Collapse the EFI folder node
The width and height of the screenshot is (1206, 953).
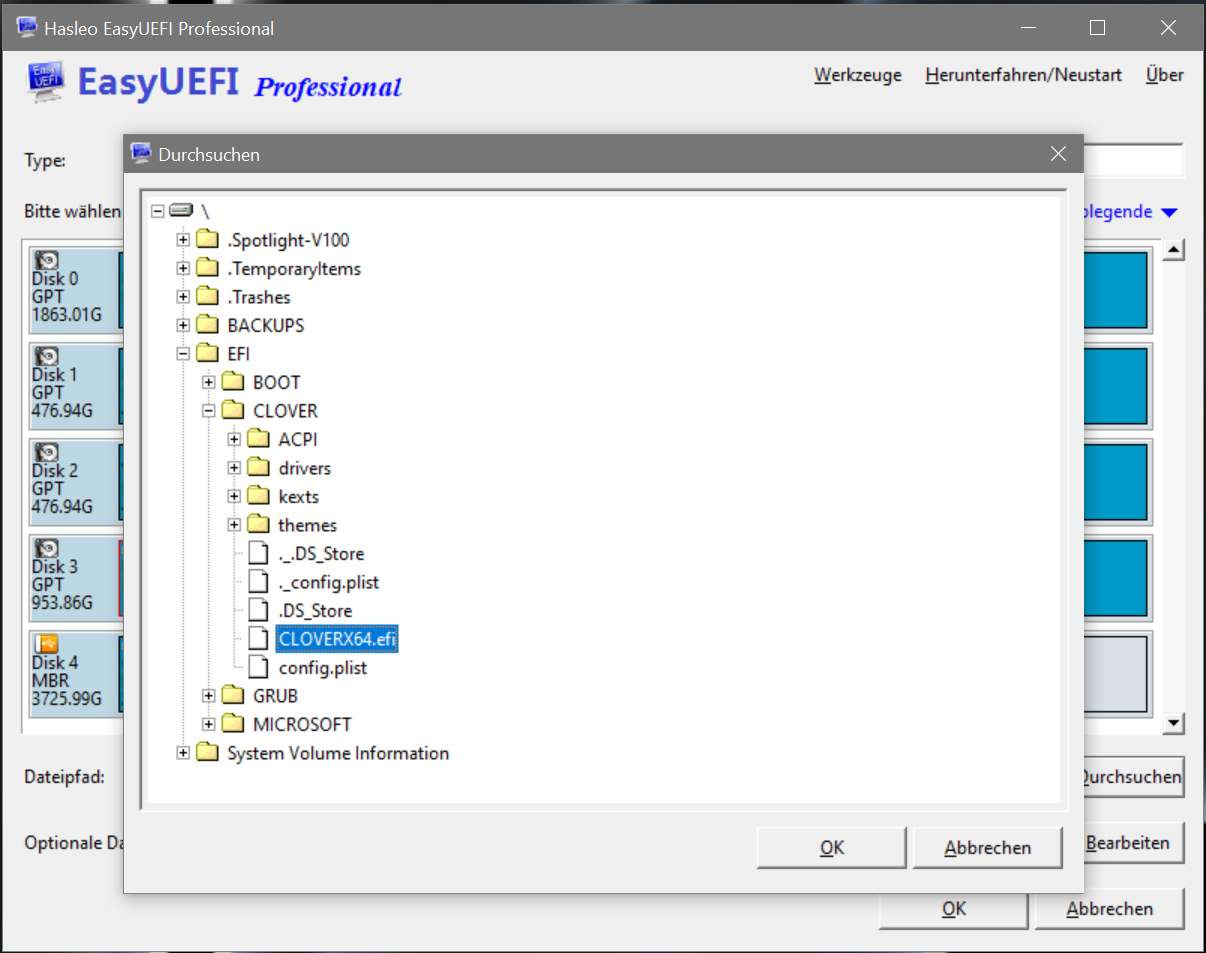click(x=183, y=354)
